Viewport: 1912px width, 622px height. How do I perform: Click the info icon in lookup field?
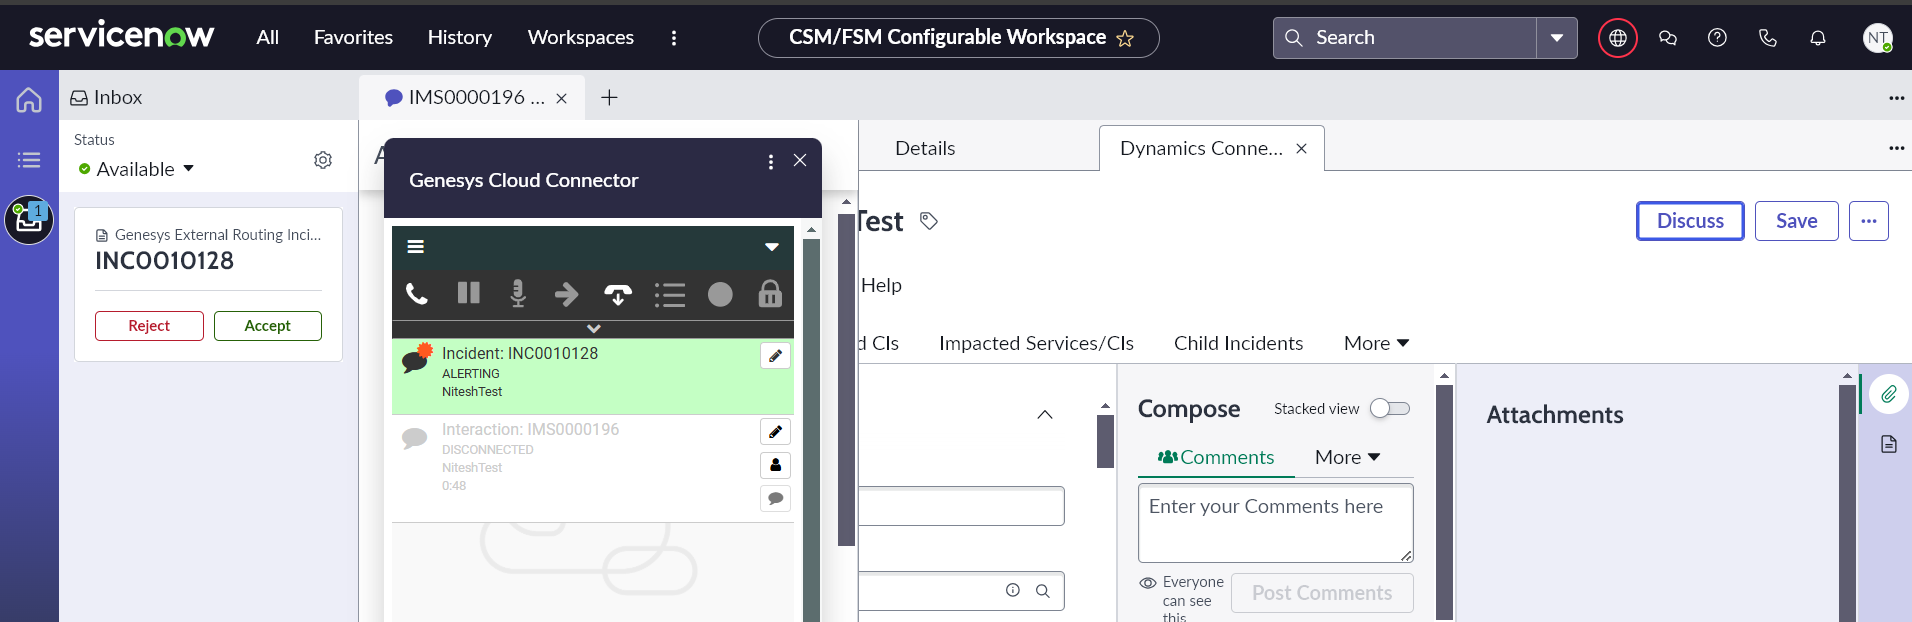click(x=1013, y=590)
